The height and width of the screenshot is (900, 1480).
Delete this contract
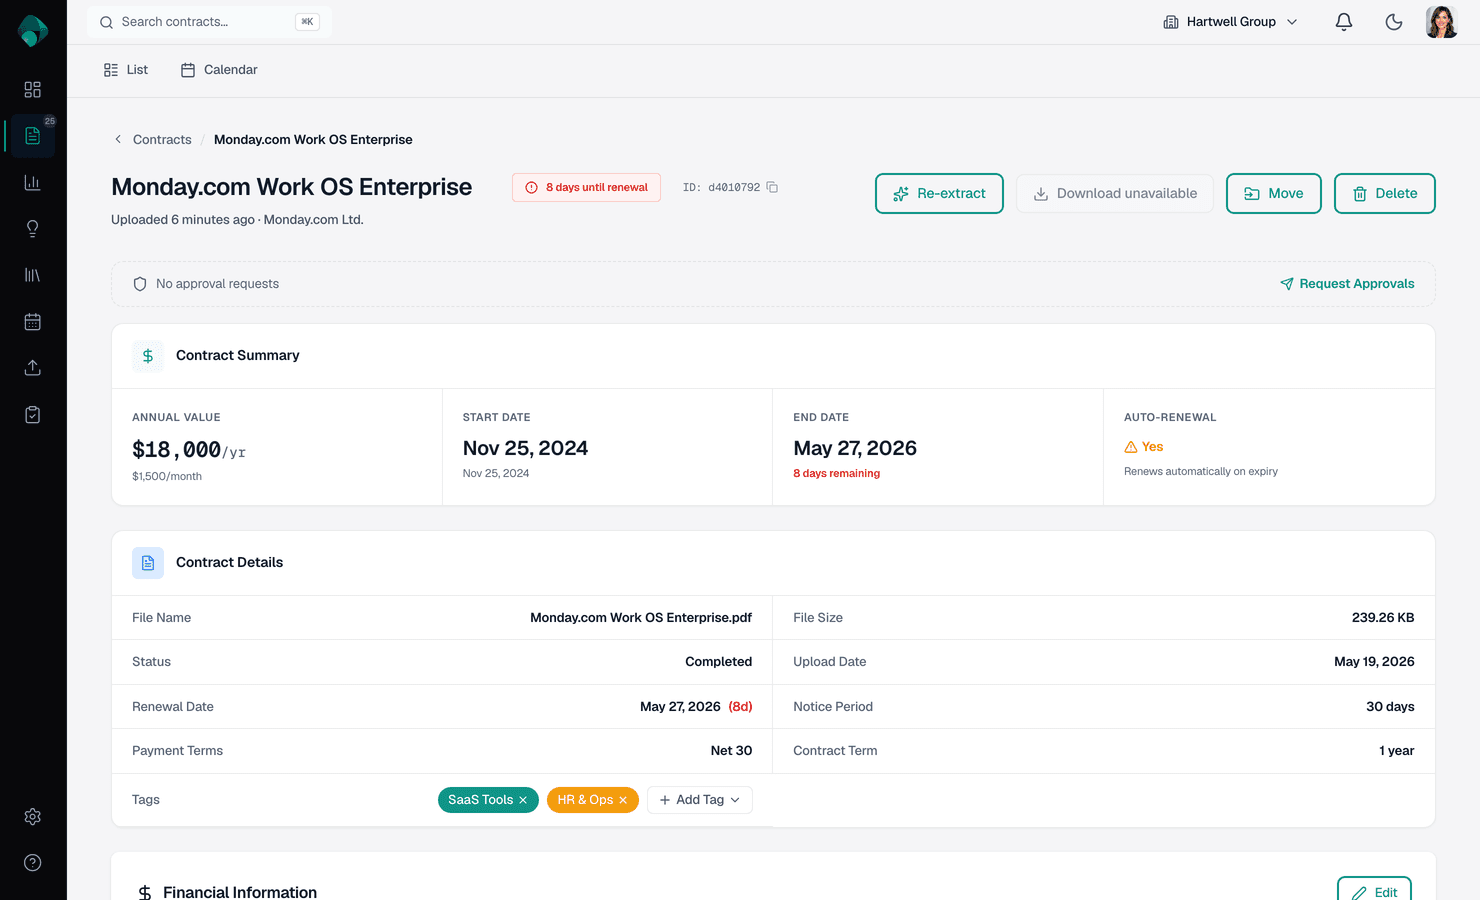[x=1385, y=194]
